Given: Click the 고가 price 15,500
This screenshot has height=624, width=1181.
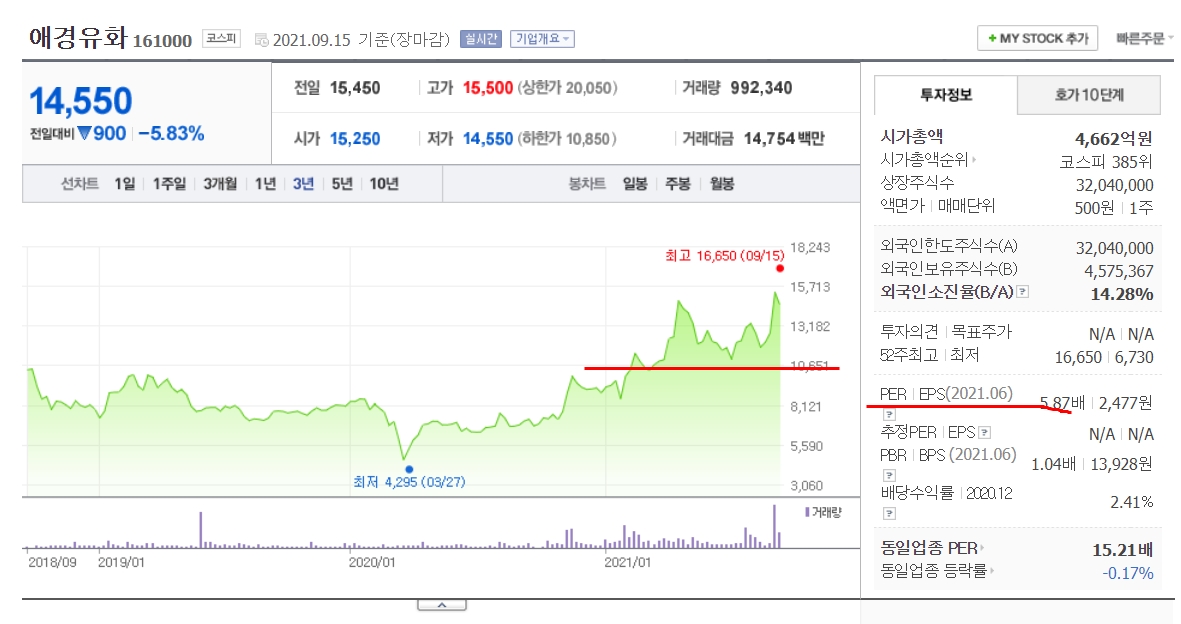Looking at the screenshot, I should pos(487,88).
